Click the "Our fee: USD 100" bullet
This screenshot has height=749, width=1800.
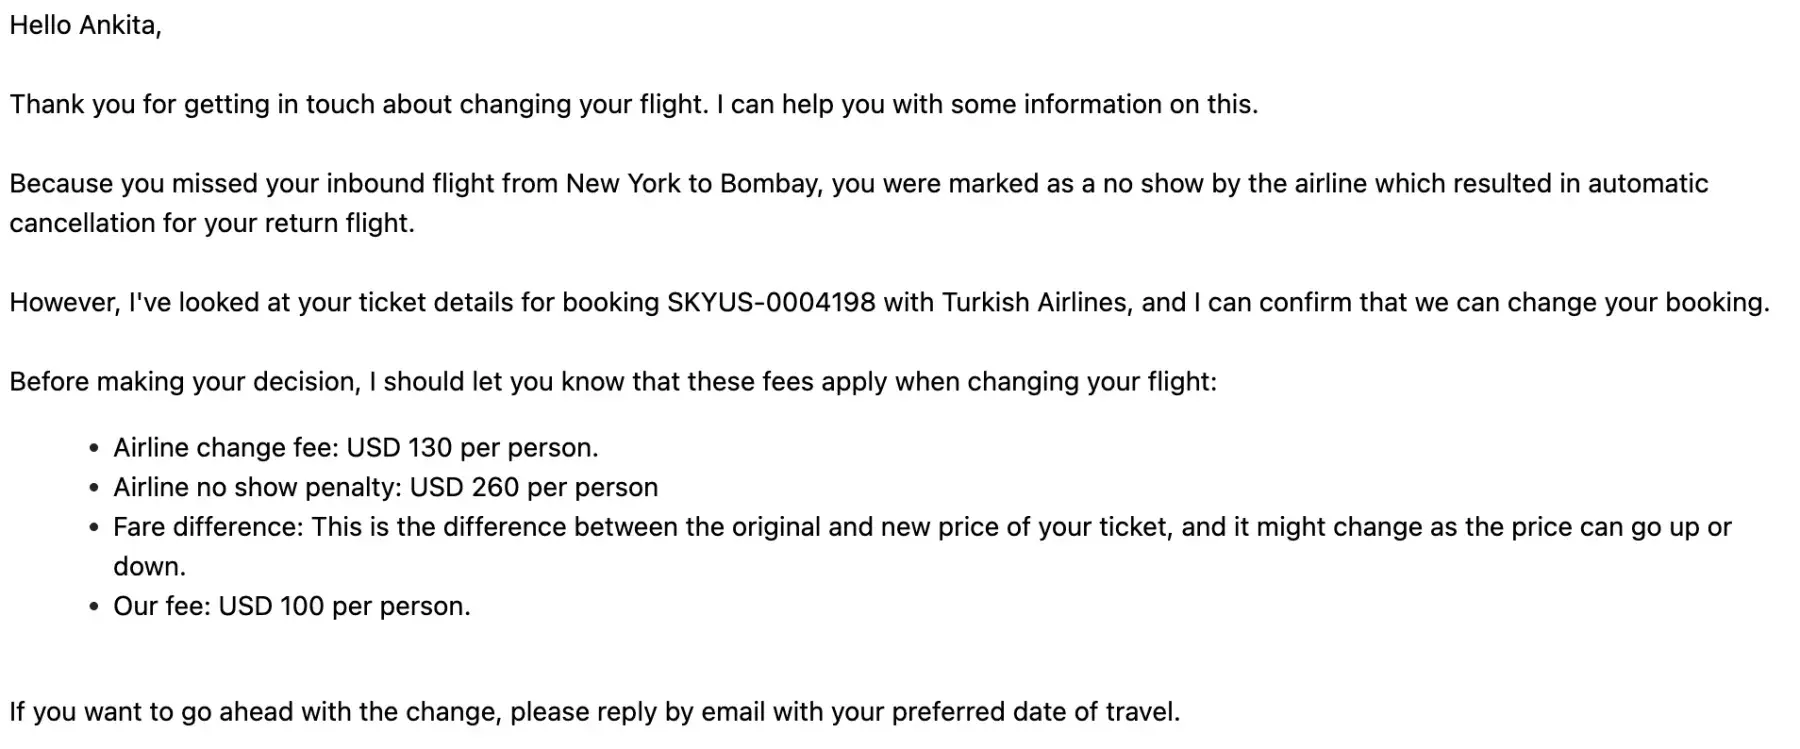coord(290,607)
